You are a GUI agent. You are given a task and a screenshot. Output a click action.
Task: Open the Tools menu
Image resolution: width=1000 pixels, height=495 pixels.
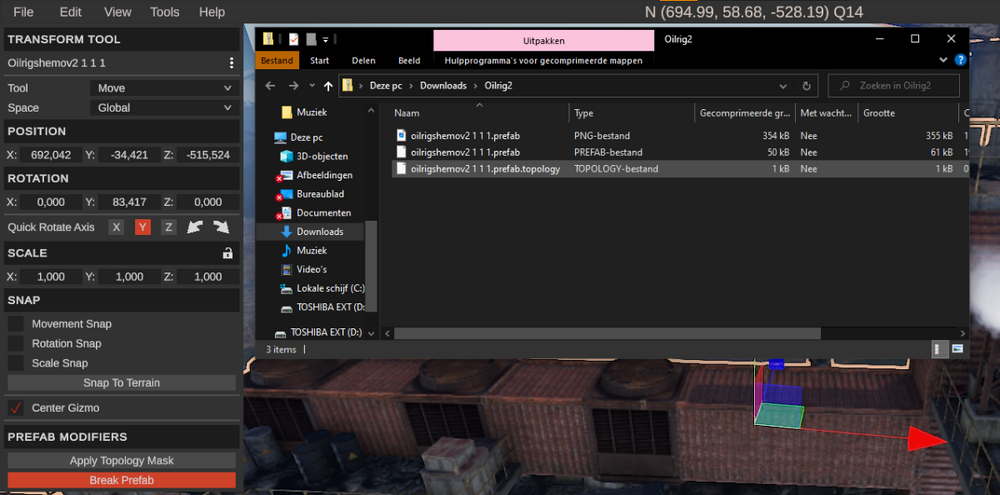tap(164, 12)
